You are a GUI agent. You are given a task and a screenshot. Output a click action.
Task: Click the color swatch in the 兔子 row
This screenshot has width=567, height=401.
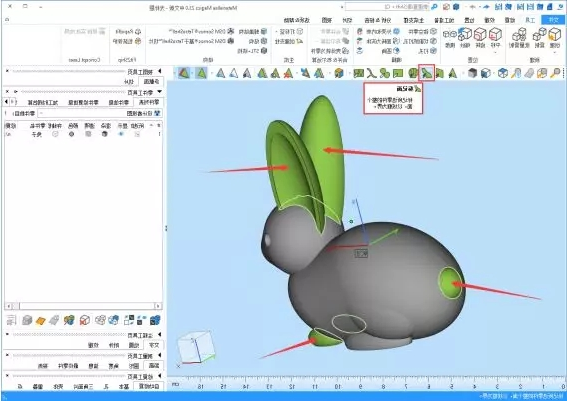72,134
